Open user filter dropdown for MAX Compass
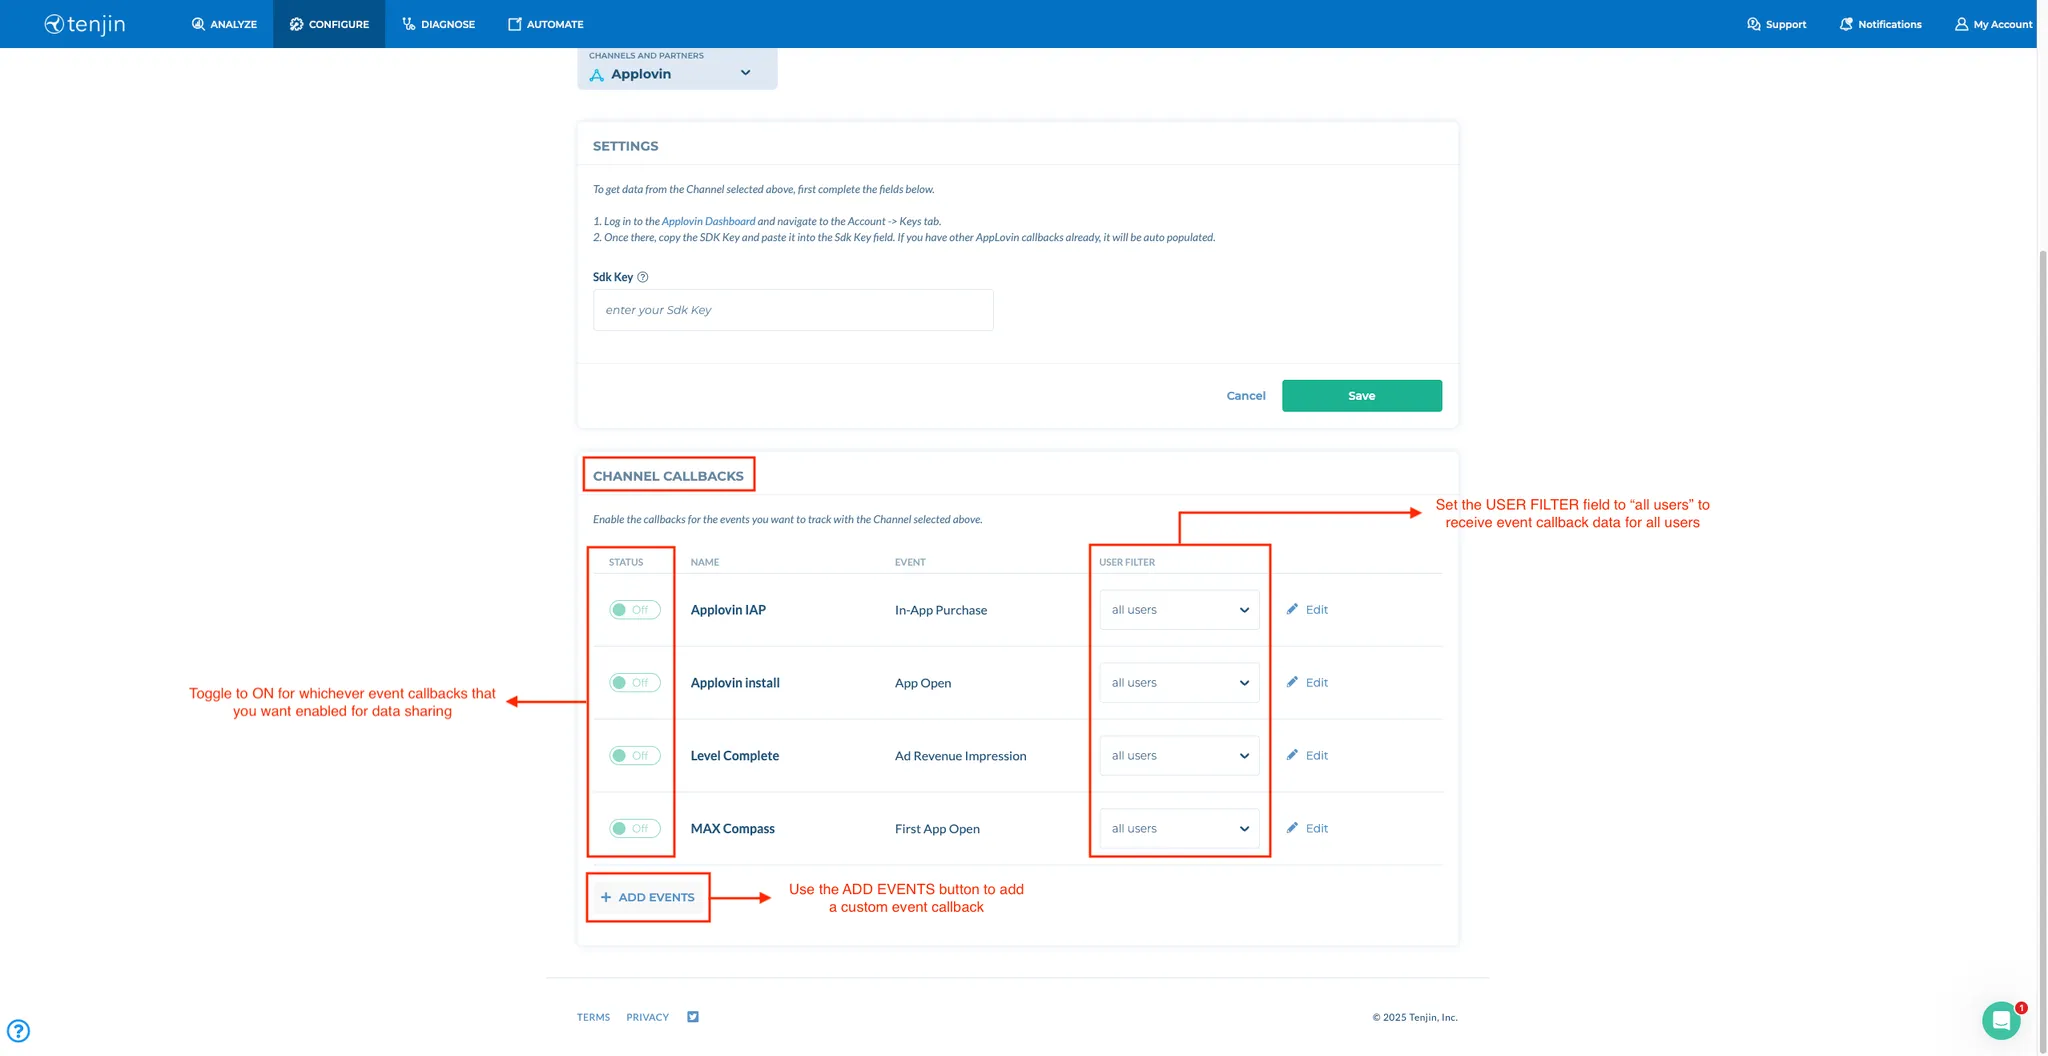2048x1056 pixels. click(1179, 829)
